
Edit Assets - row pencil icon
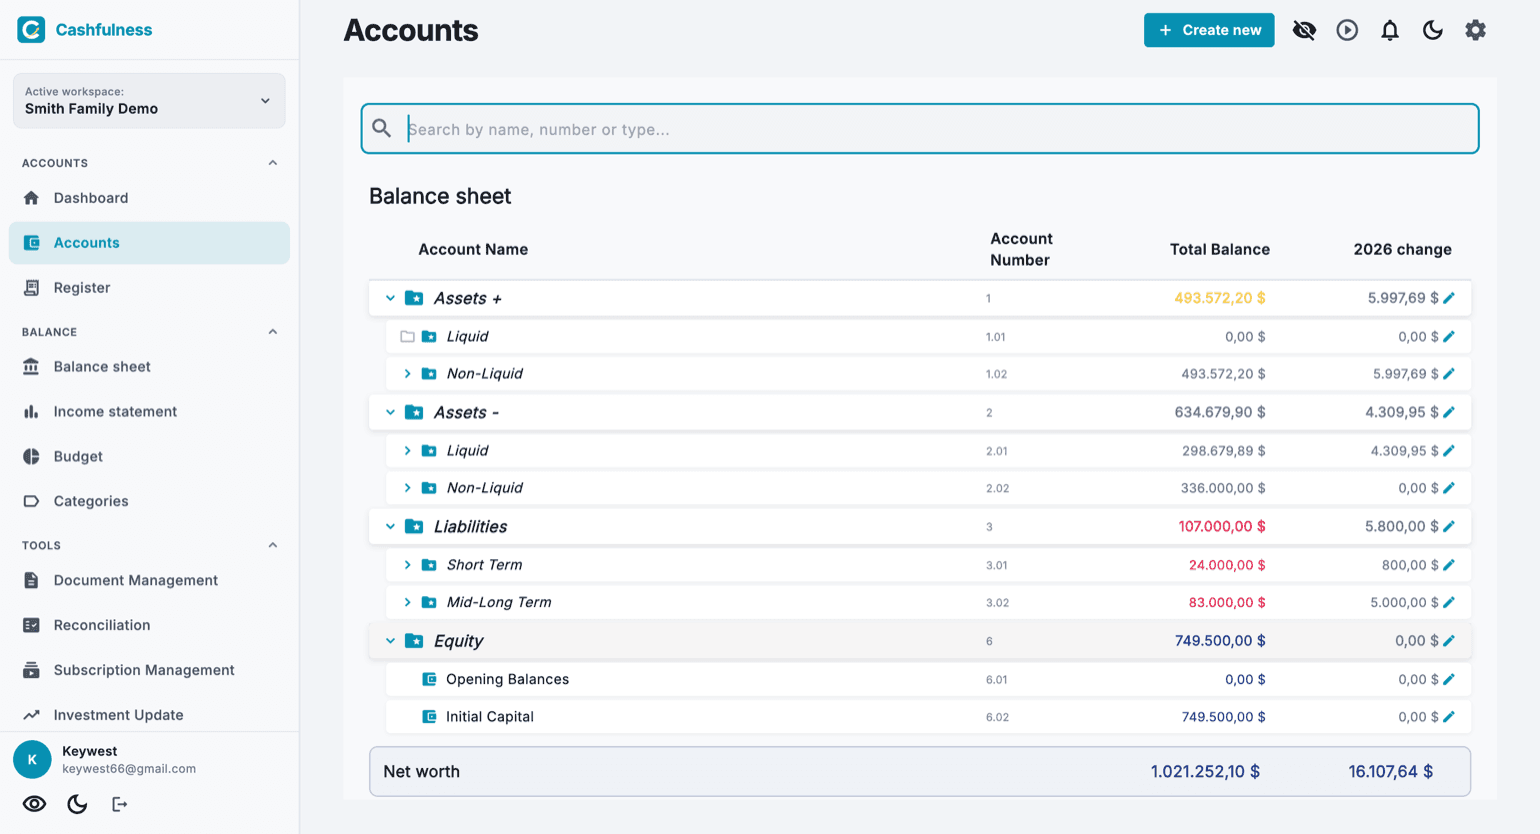tap(1449, 412)
